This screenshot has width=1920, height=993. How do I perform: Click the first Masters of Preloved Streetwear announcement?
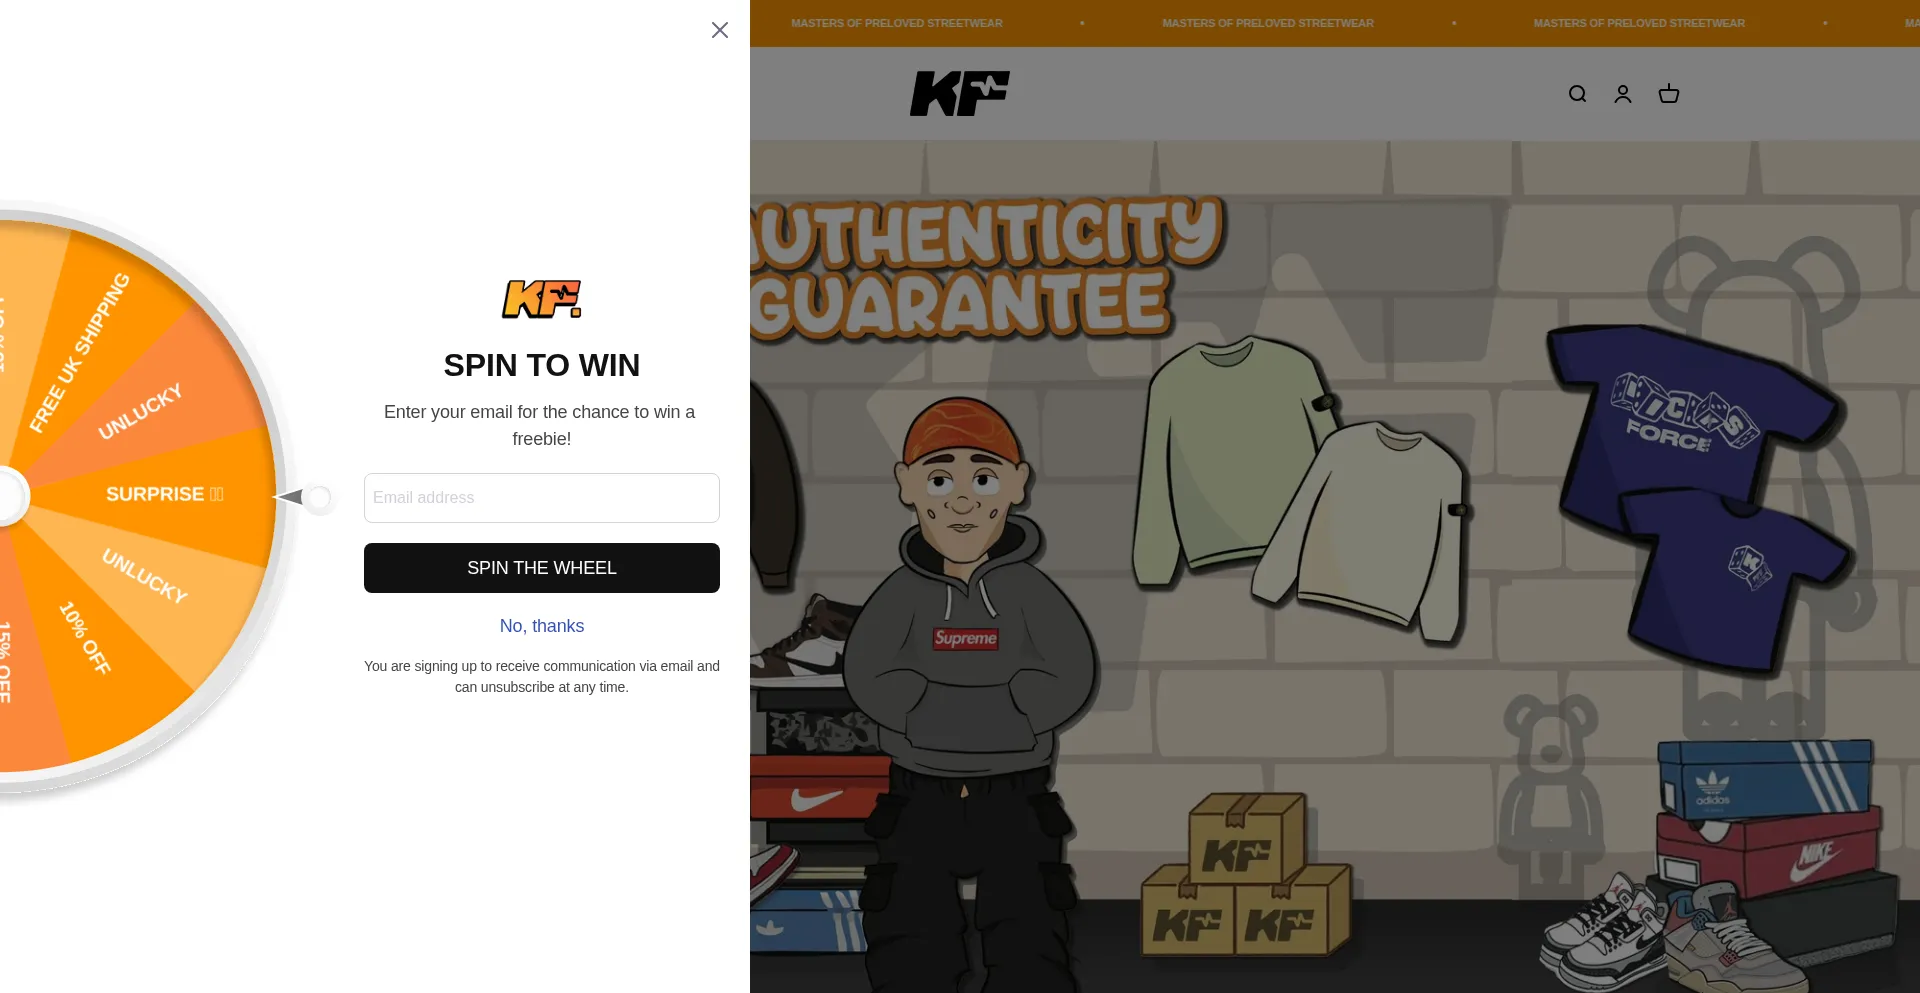coord(896,23)
